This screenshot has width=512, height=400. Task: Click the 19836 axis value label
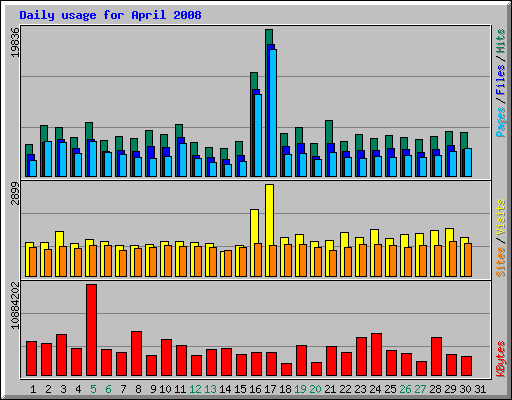click(x=15, y=42)
